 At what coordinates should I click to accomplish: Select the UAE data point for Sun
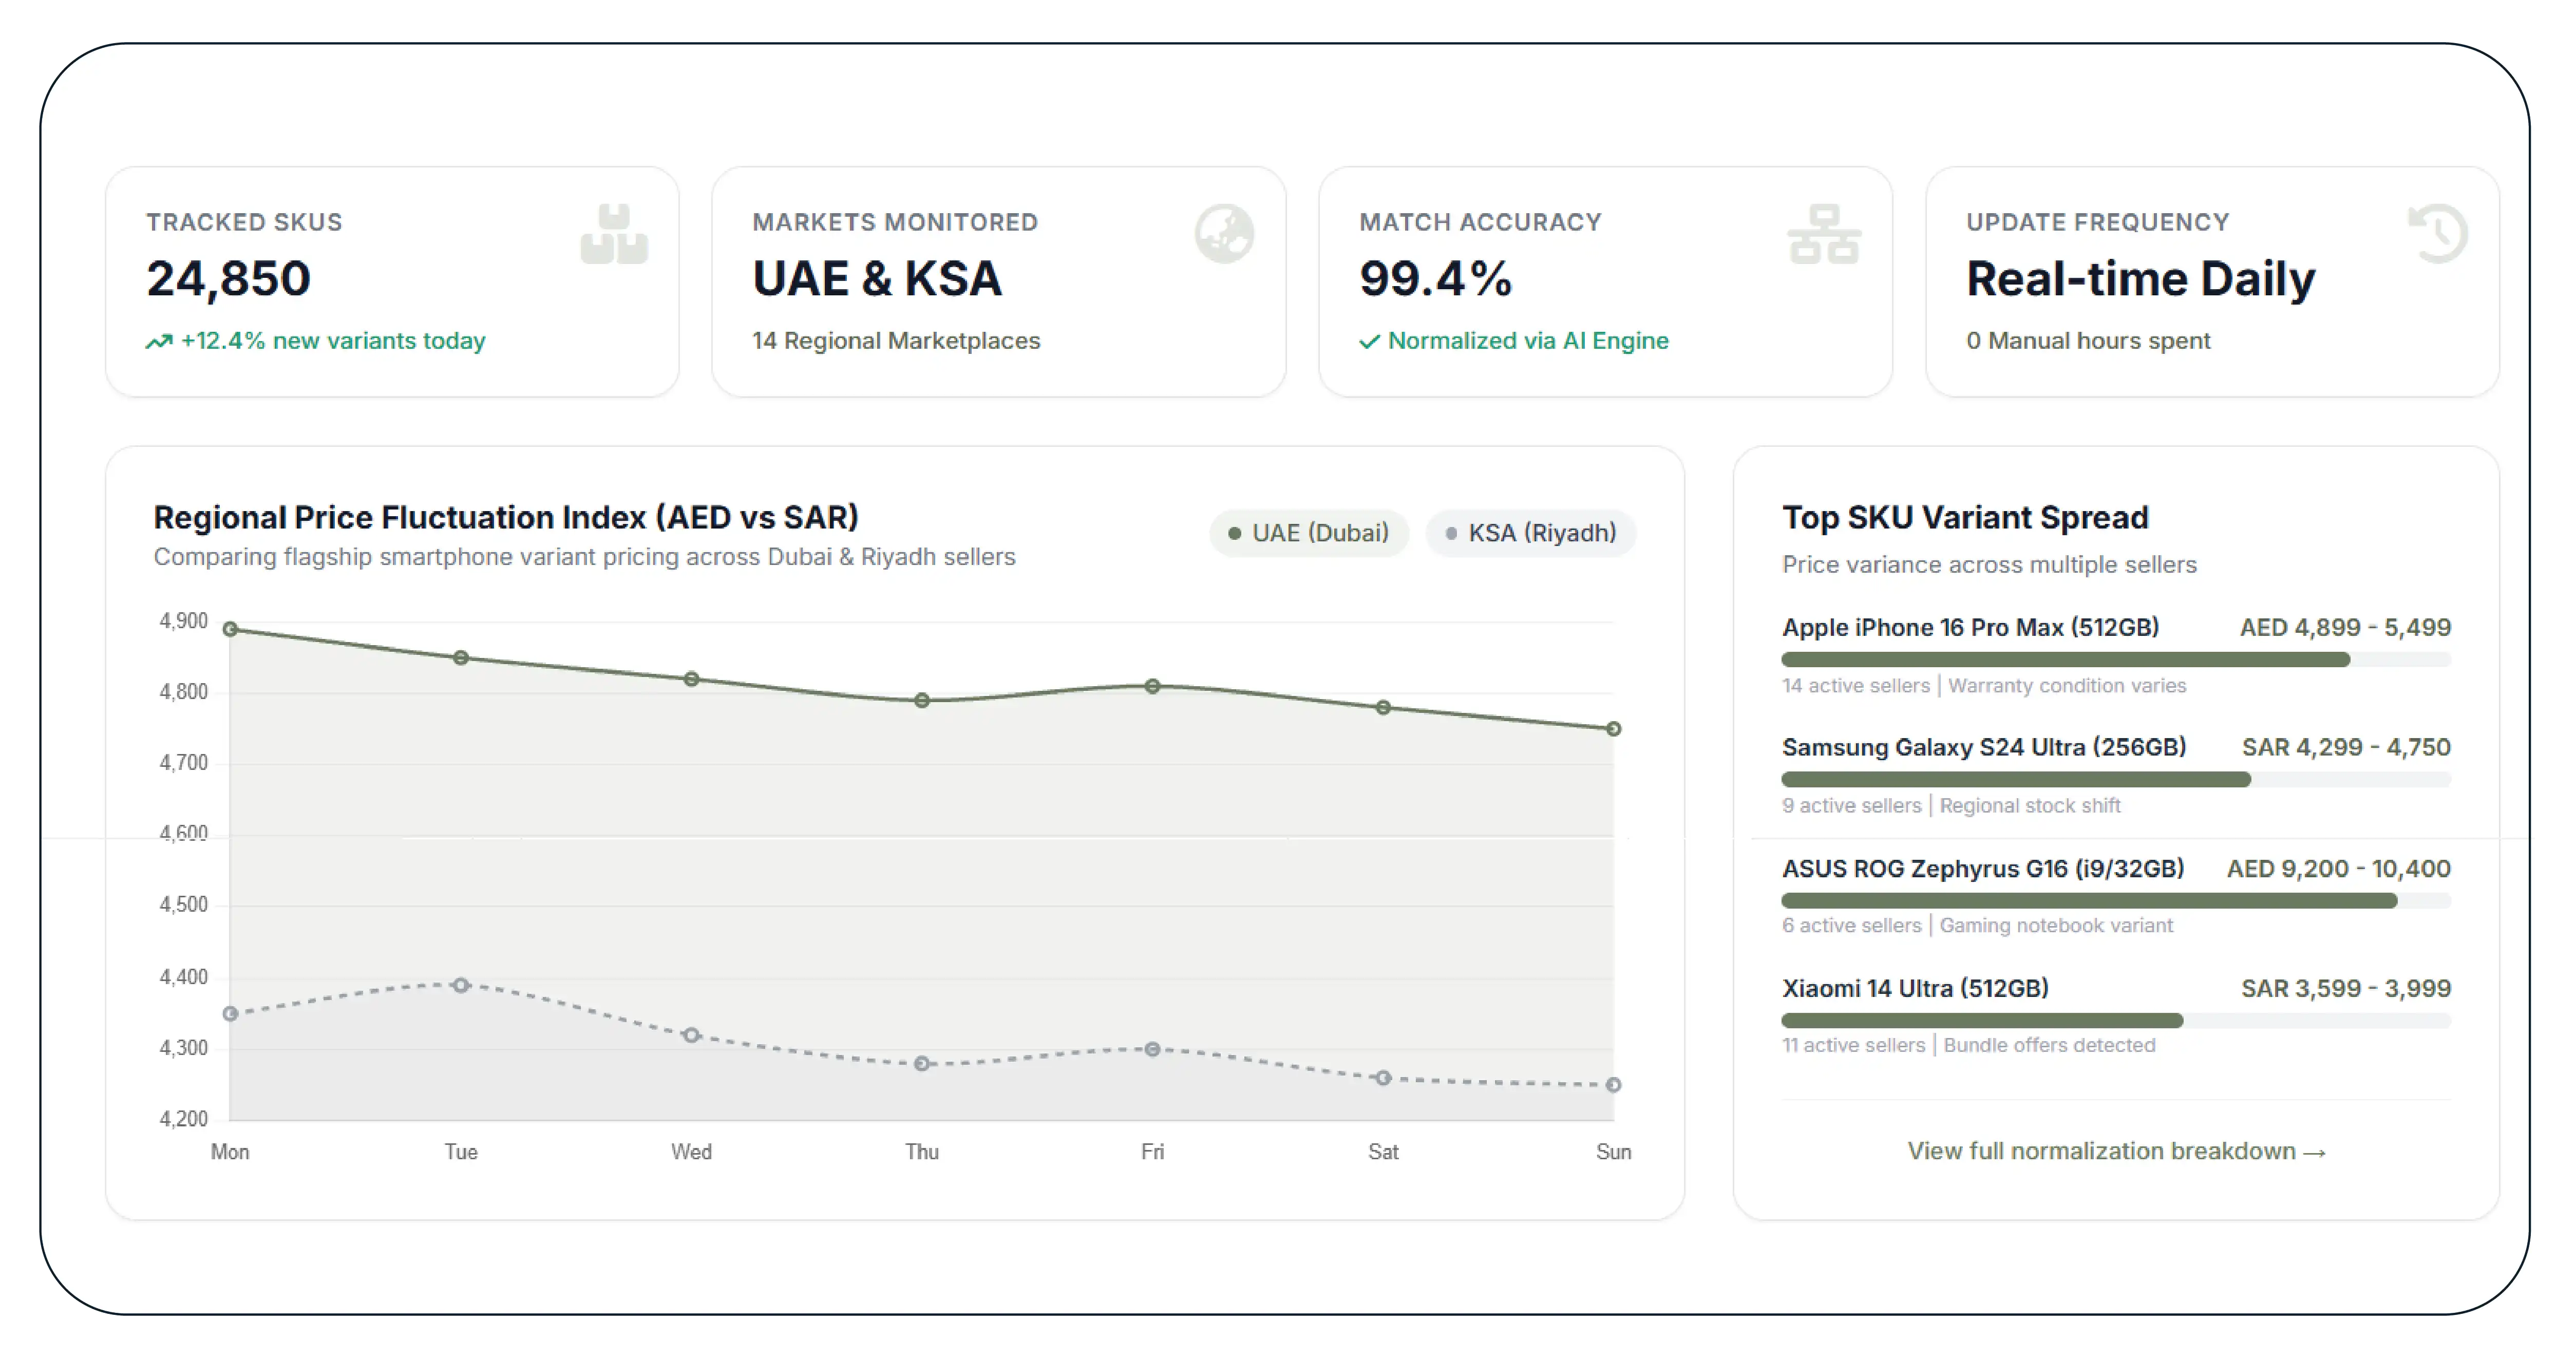pos(1613,729)
